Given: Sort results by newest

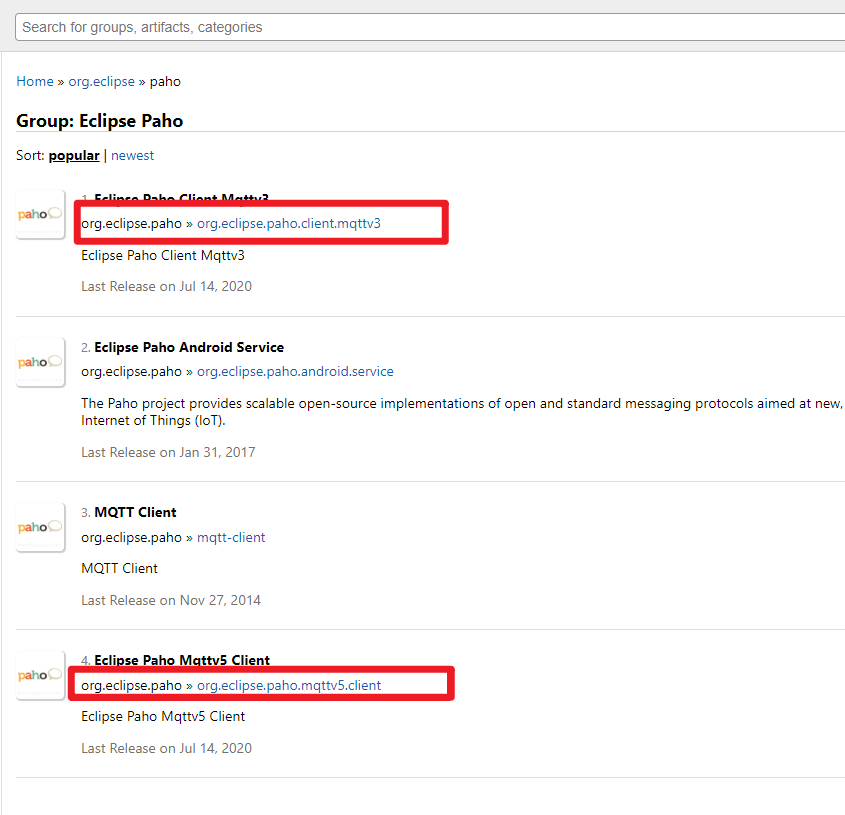Looking at the screenshot, I should click(x=132, y=155).
